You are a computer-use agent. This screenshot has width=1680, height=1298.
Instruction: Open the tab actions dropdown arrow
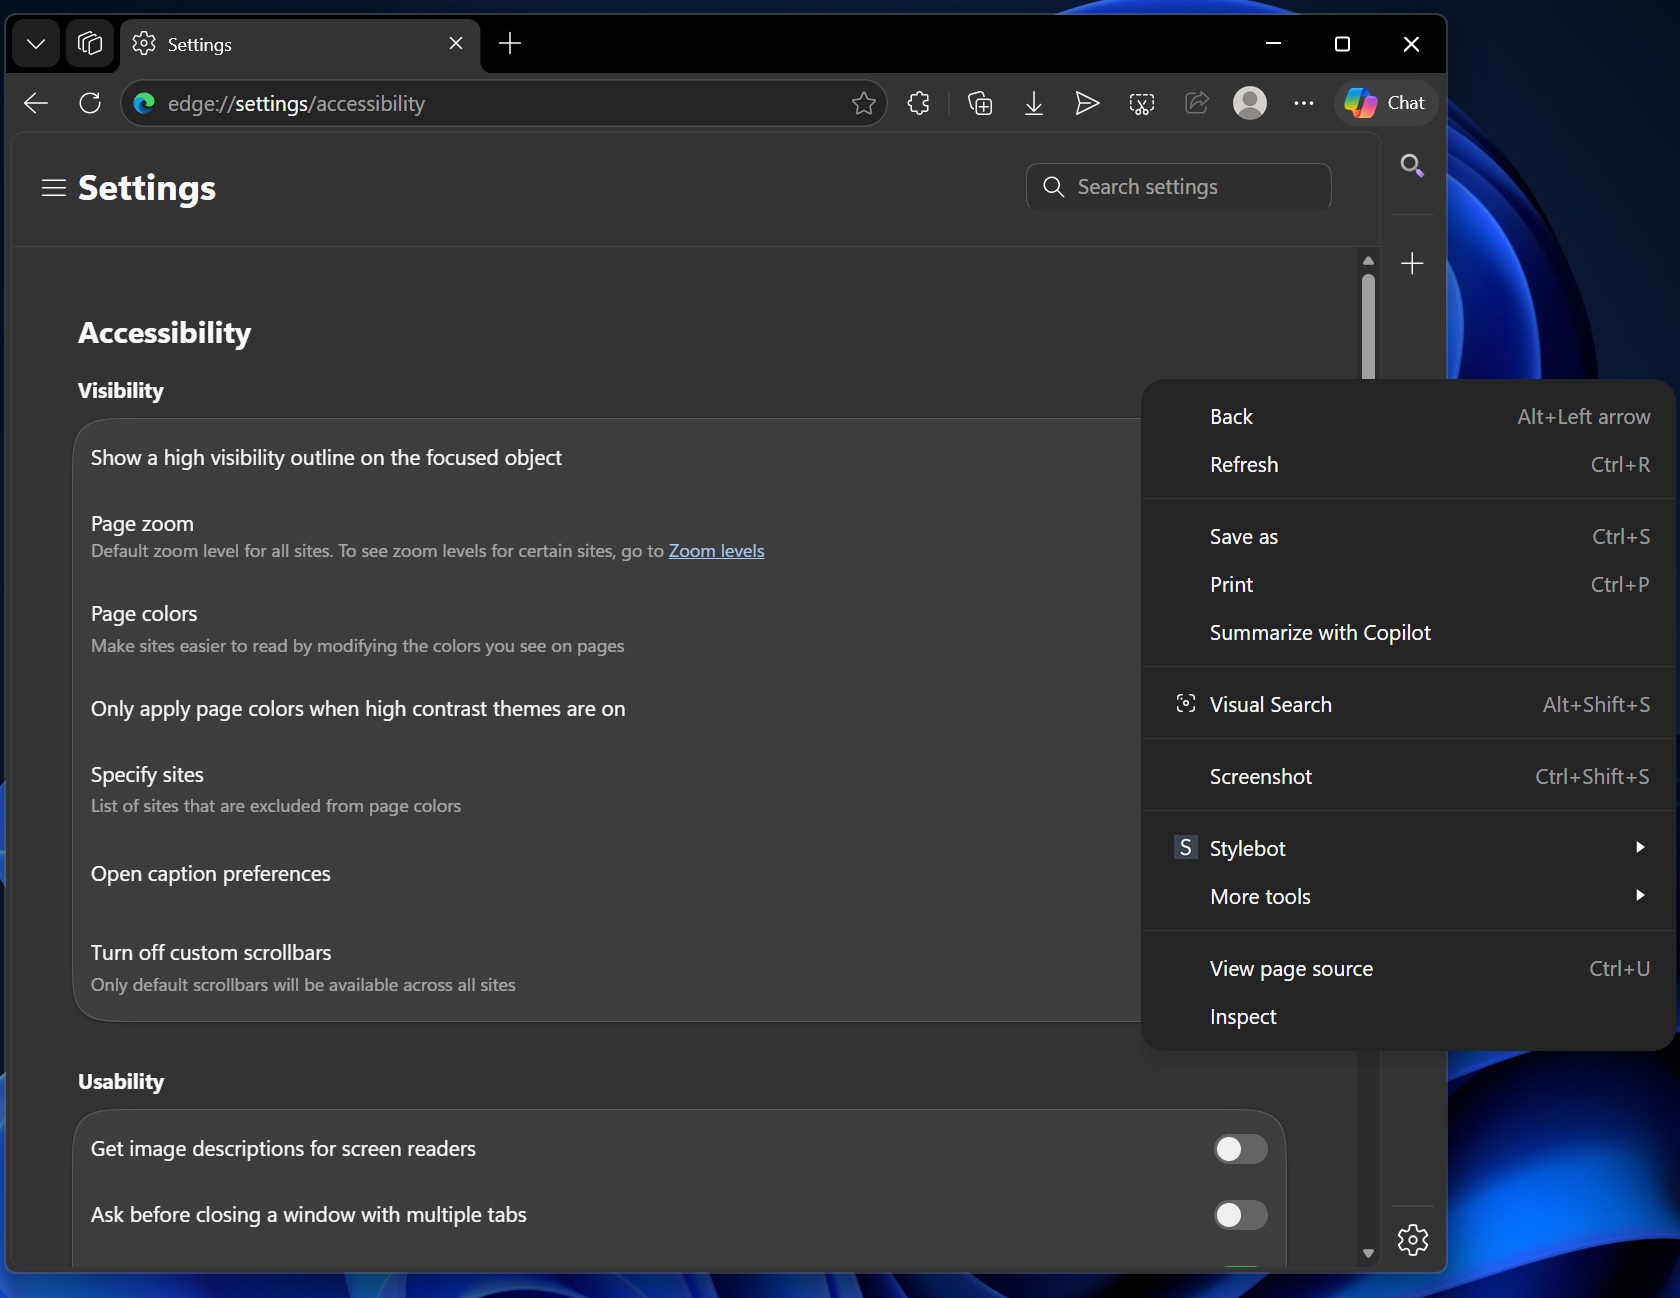pyautogui.click(x=35, y=44)
